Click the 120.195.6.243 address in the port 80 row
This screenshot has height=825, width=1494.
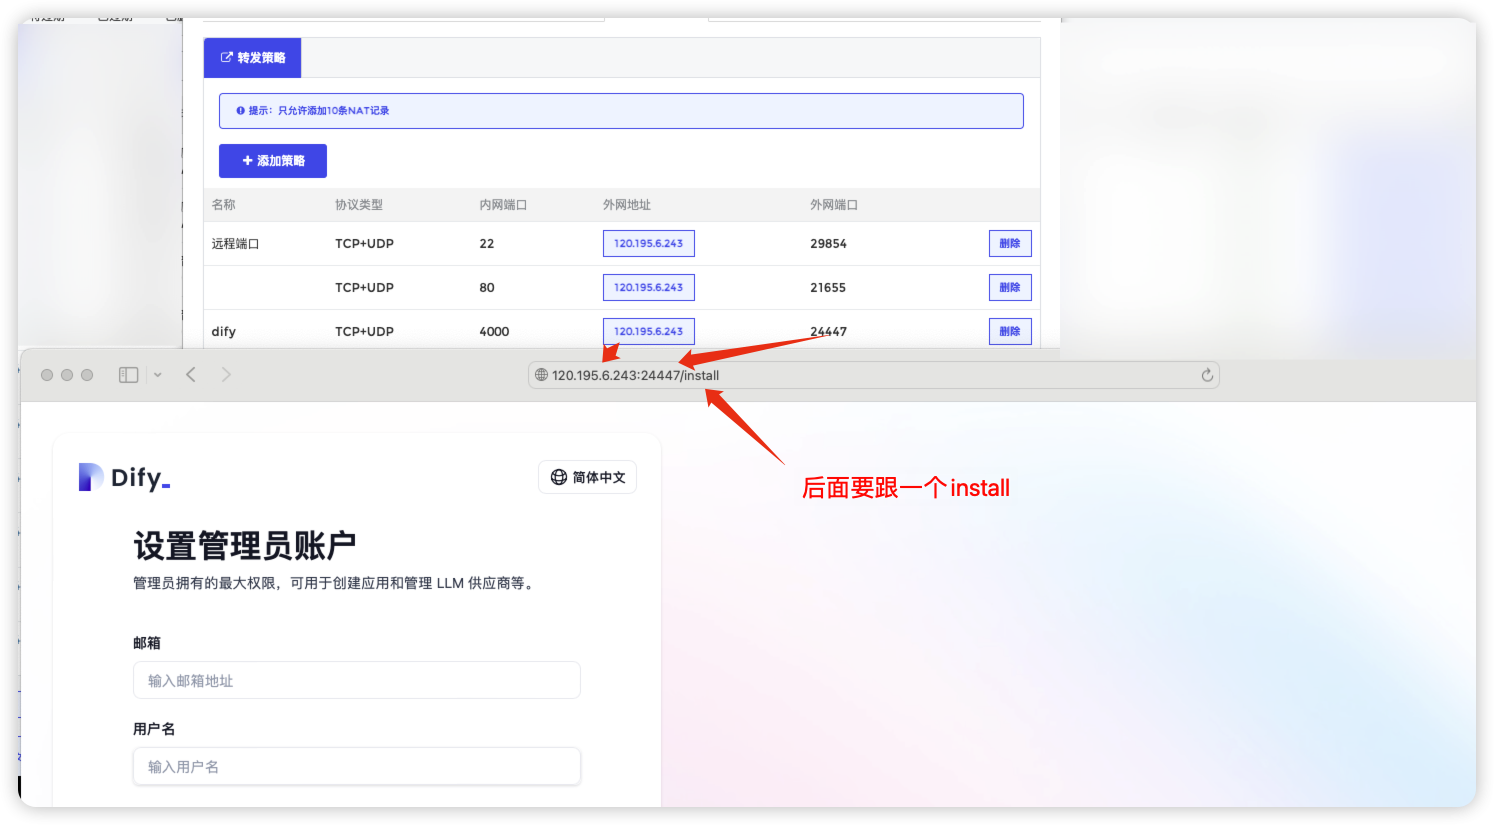point(648,288)
